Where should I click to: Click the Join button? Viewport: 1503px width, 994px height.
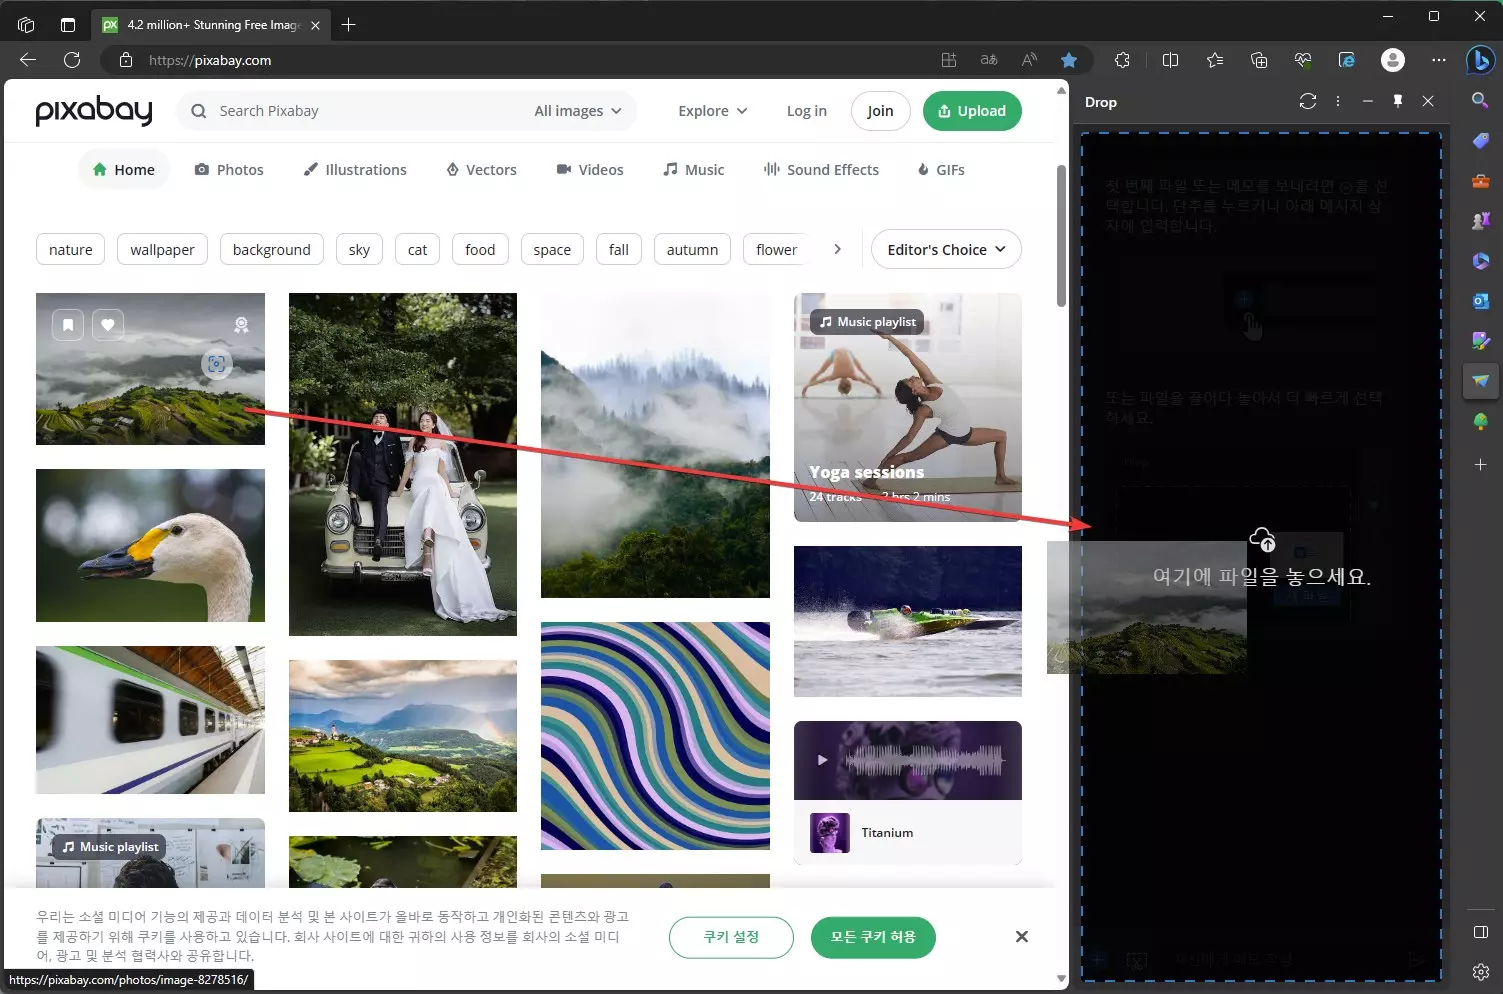pyautogui.click(x=880, y=111)
